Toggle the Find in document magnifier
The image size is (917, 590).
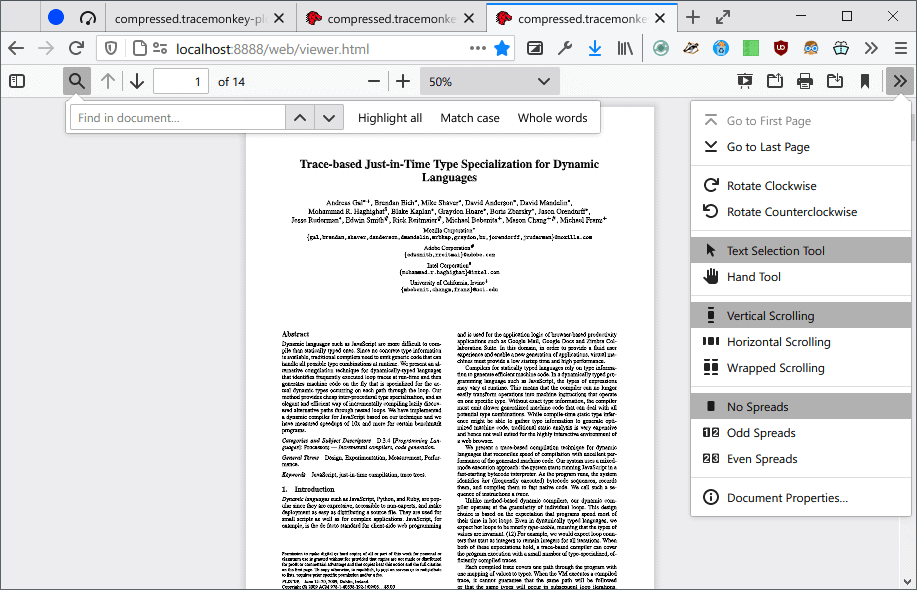[x=77, y=81]
